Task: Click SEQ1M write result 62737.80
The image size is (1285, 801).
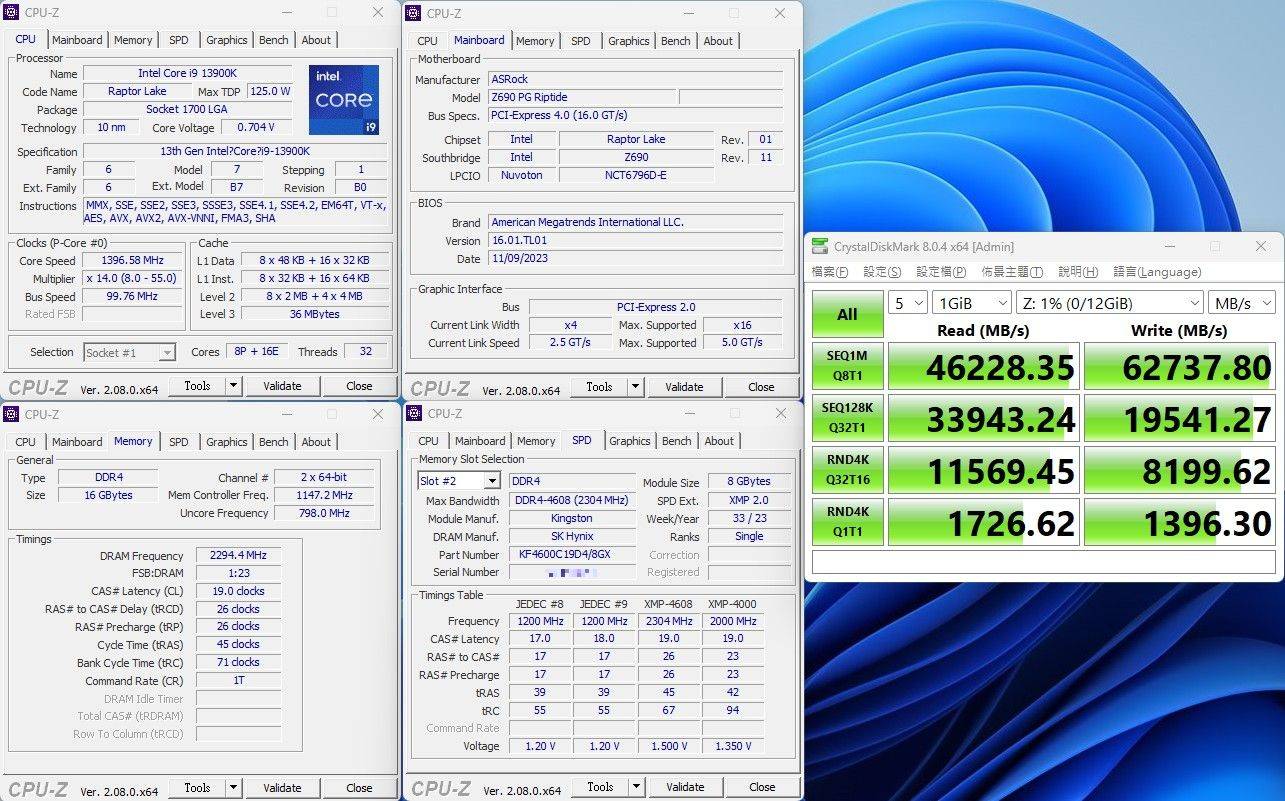Action: 1180,367
